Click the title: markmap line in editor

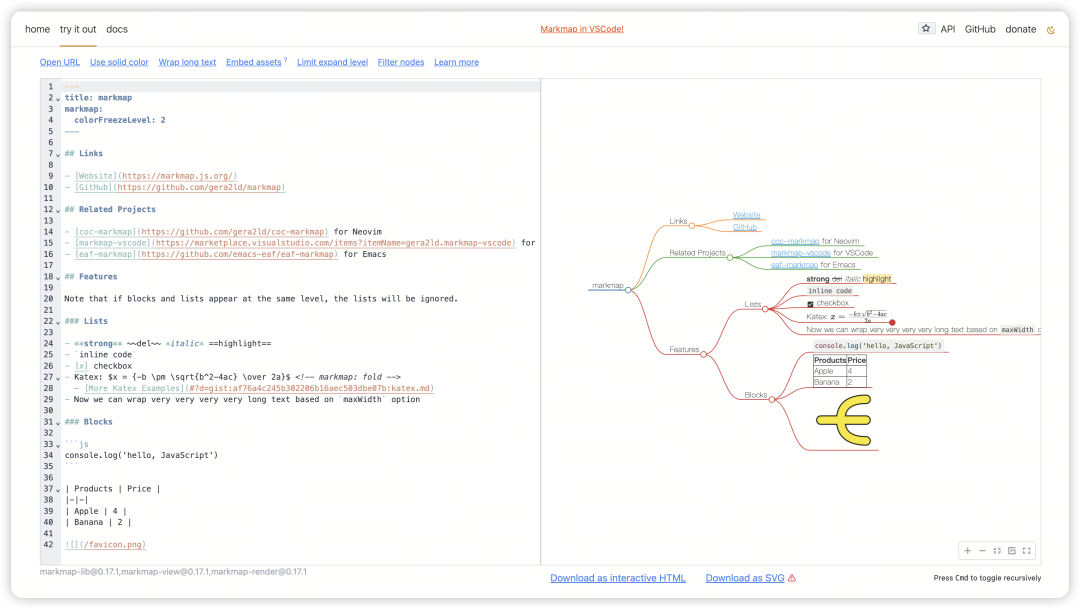click(98, 98)
